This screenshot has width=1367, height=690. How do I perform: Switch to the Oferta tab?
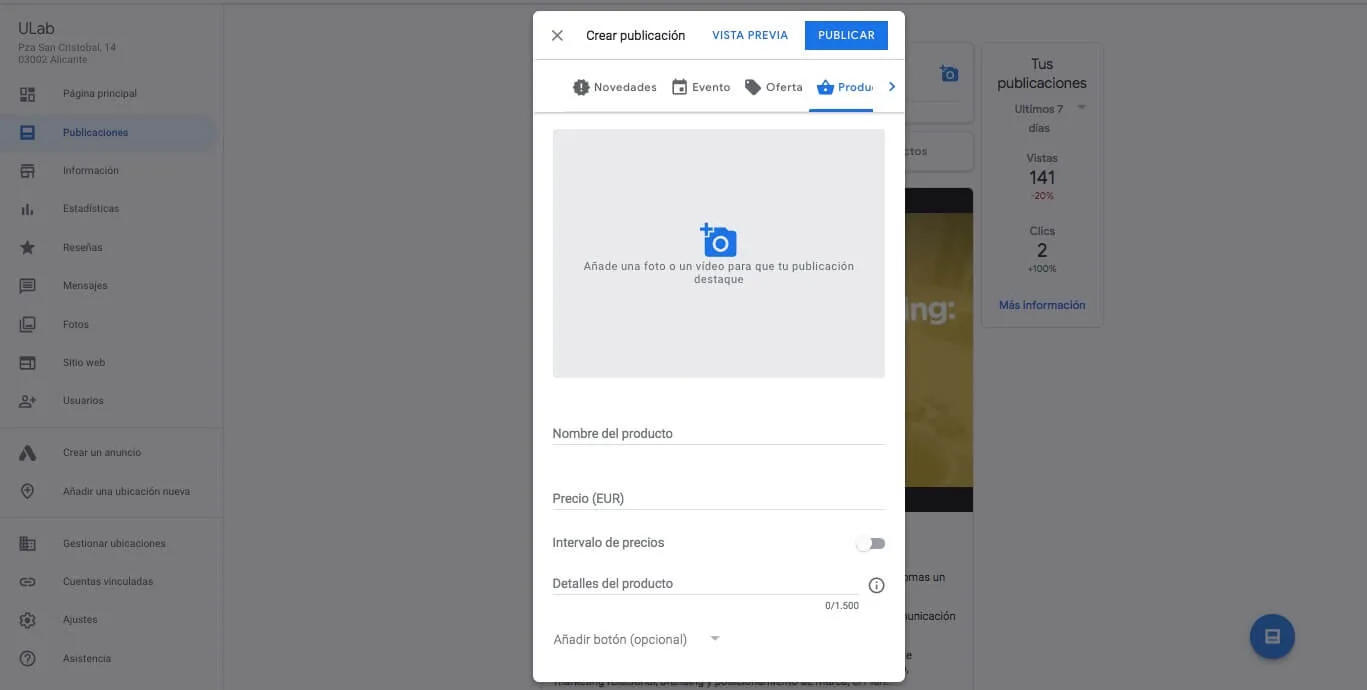773,87
